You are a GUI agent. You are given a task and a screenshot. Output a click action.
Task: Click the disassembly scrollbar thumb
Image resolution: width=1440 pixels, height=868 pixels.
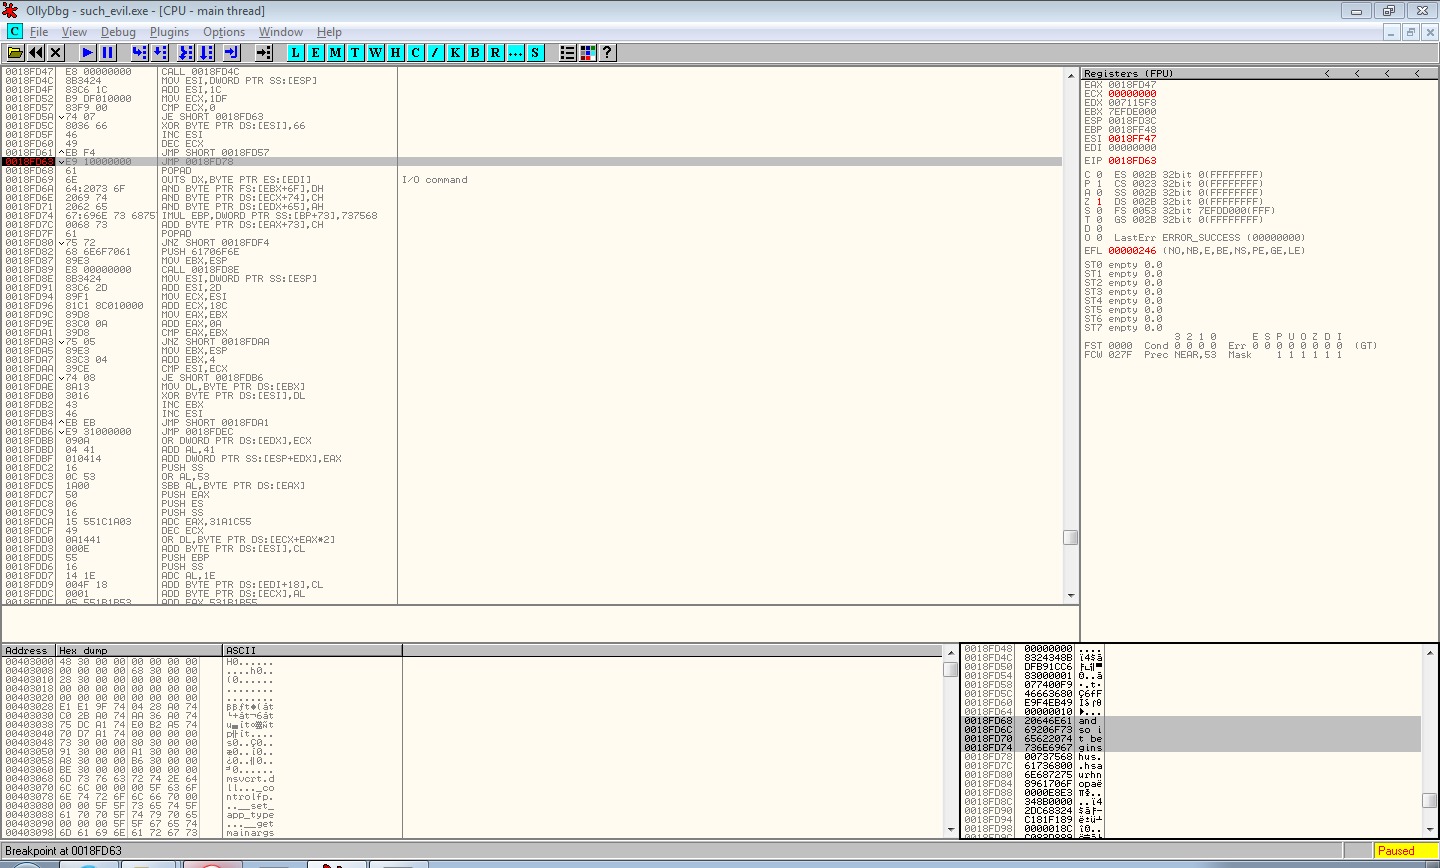pyautogui.click(x=1070, y=537)
